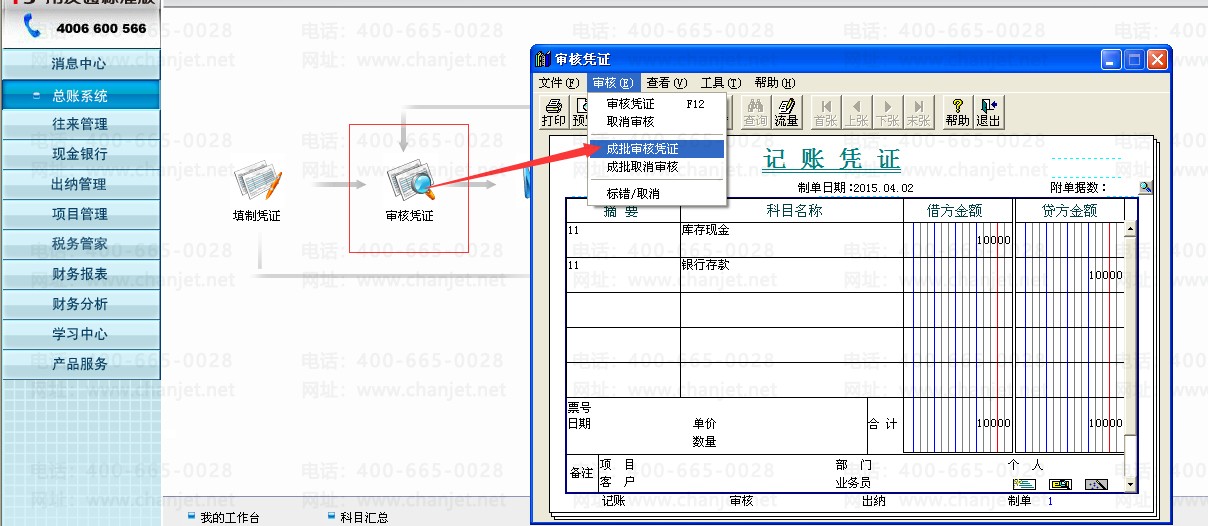Open 项目管理 in the sidebar

[80, 214]
